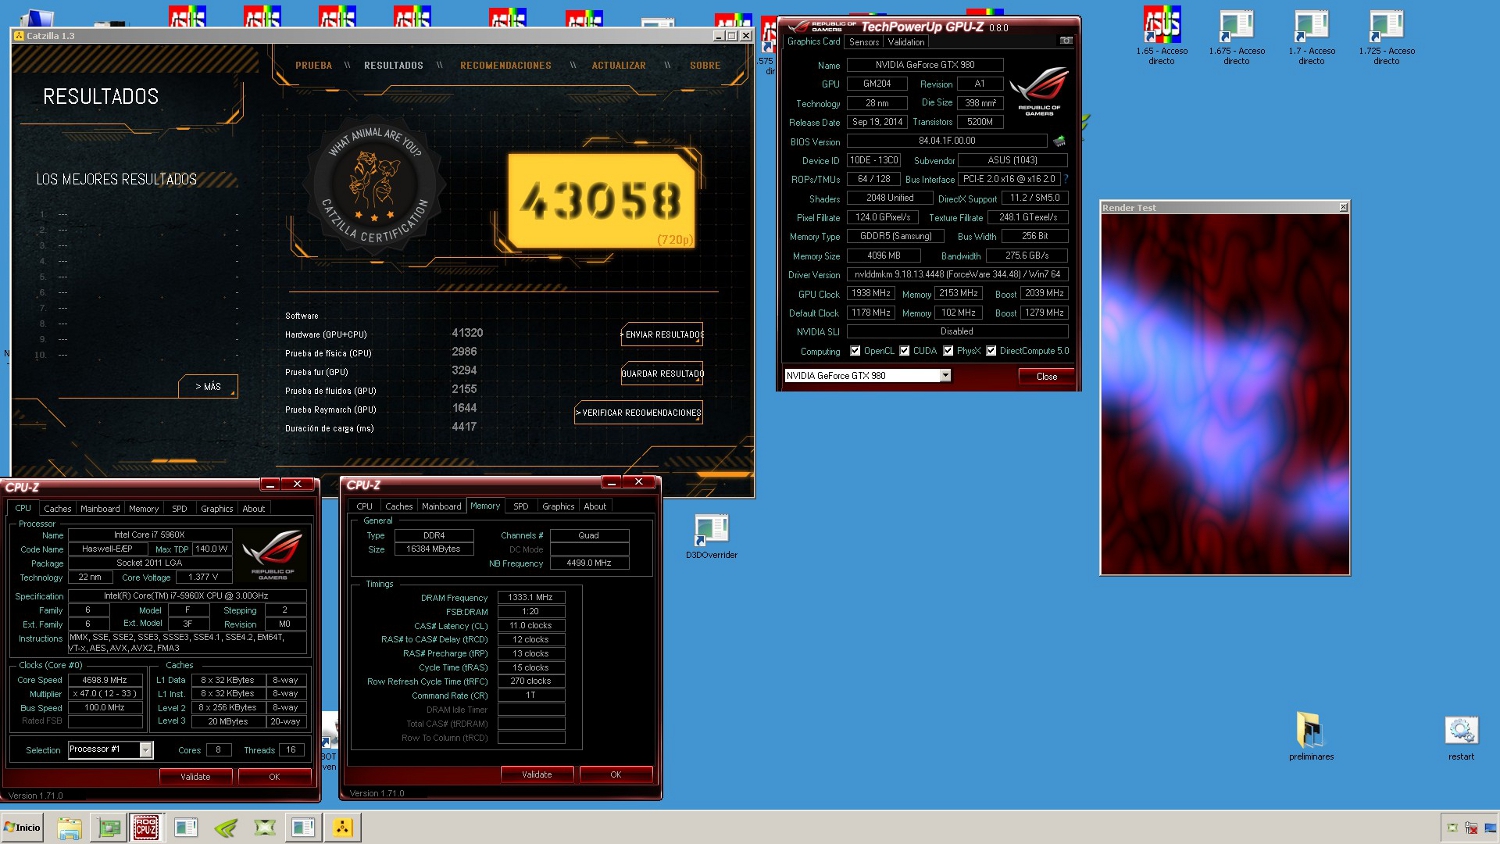Click OK in the CPU-Z CPU window
This screenshot has height=844, width=1500.
pos(274,777)
